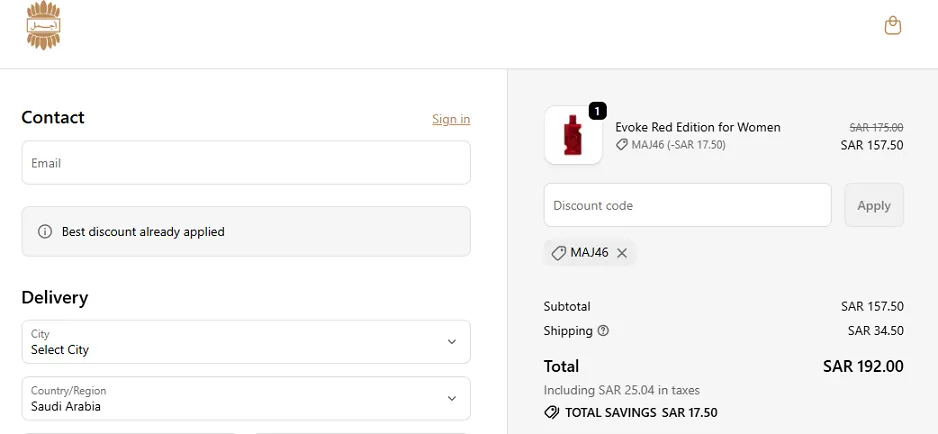Open the Select City dropdown
This screenshot has height=434, width=938.
pos(246,342)
